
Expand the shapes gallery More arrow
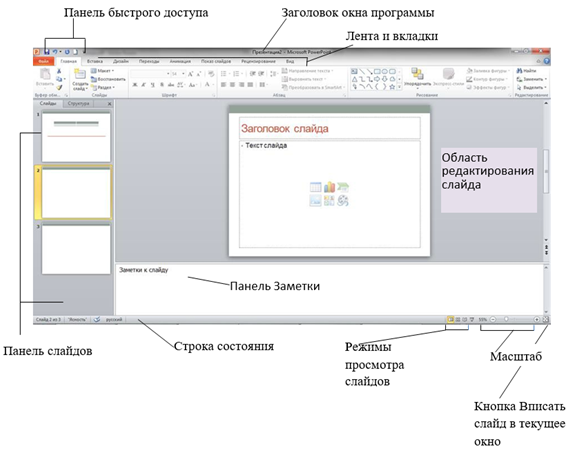[x=400, y=87]
